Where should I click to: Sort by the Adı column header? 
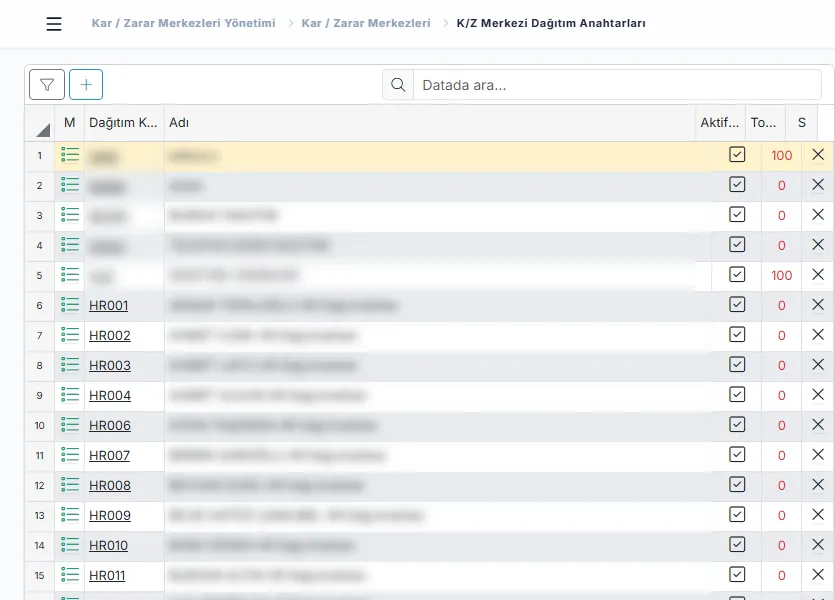[x=430, y=123]
